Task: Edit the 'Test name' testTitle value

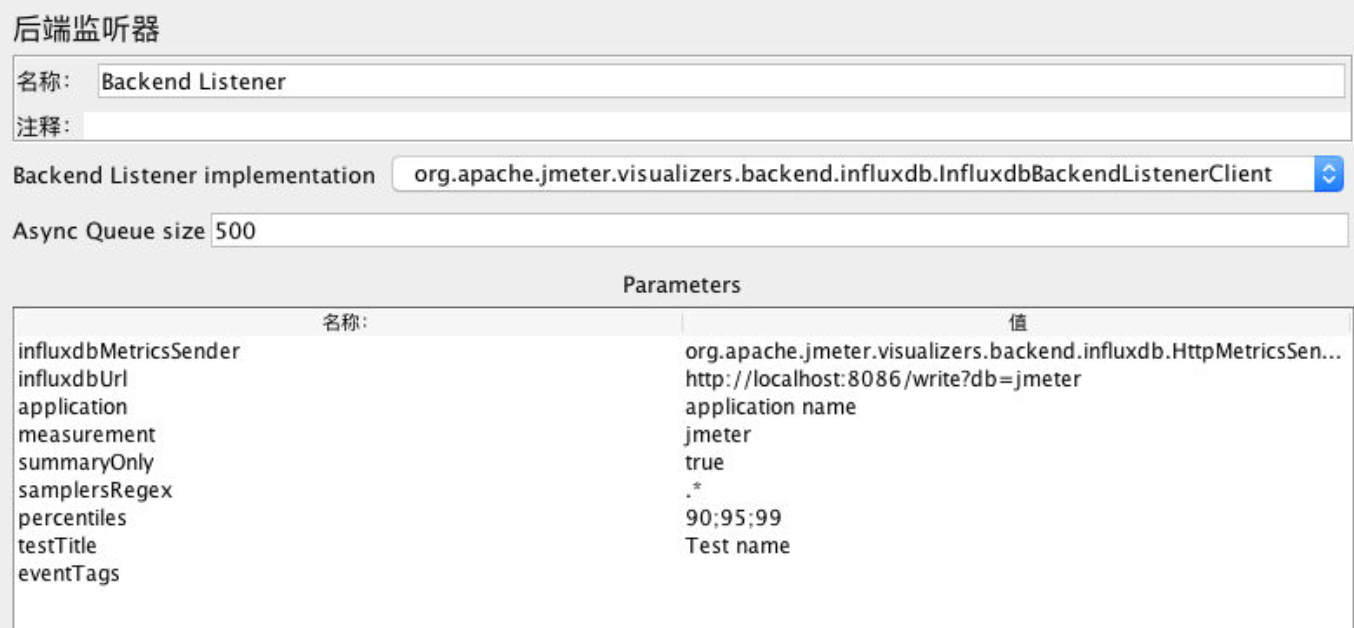Action: coord(737,546)
